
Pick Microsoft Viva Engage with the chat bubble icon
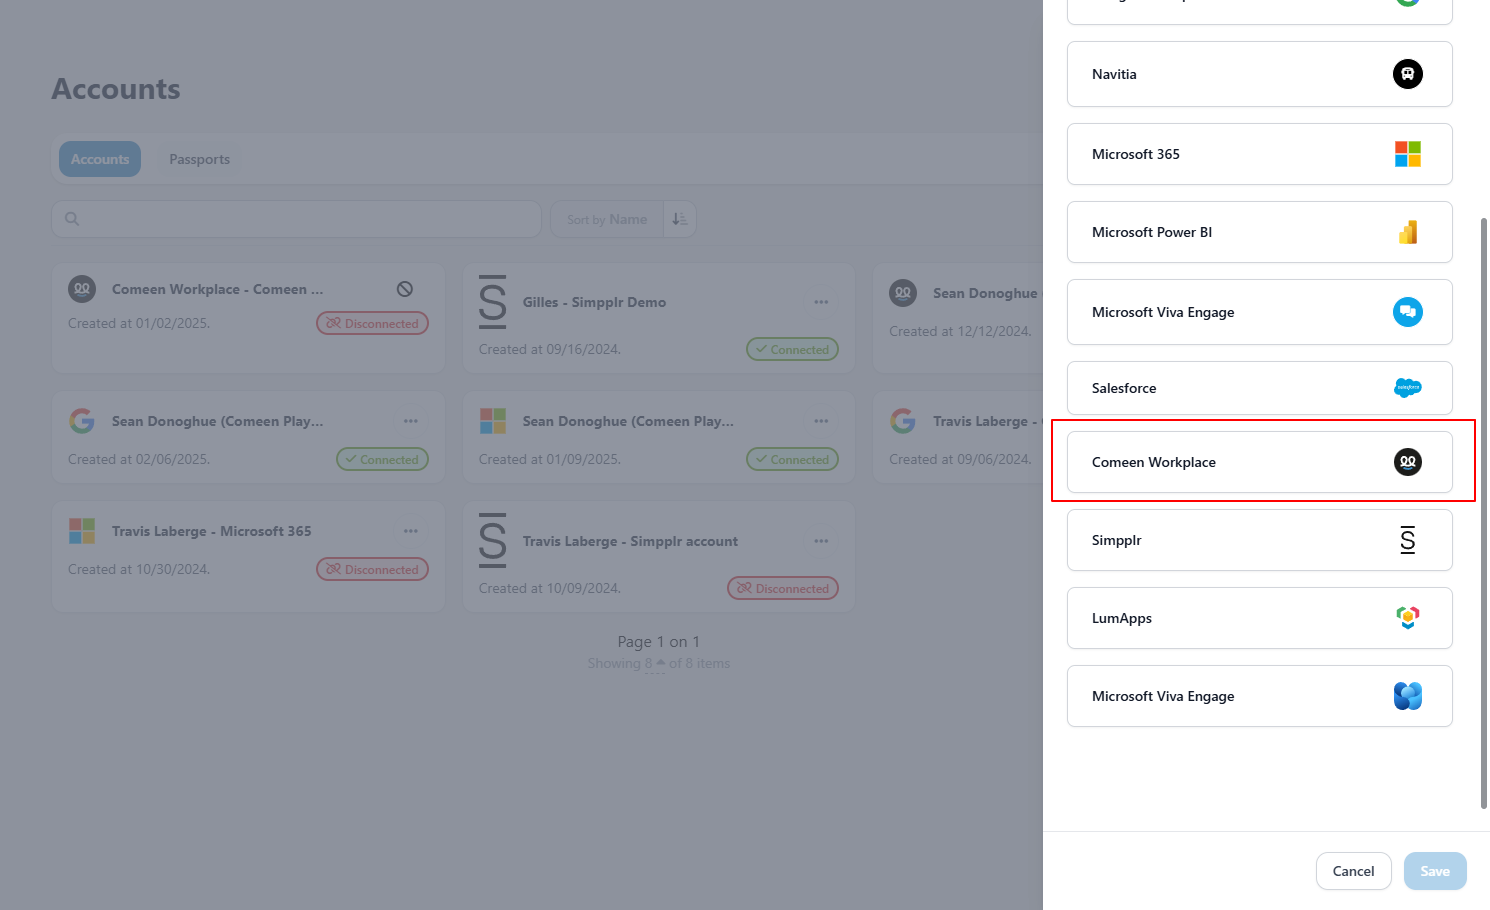point(1259,312)
